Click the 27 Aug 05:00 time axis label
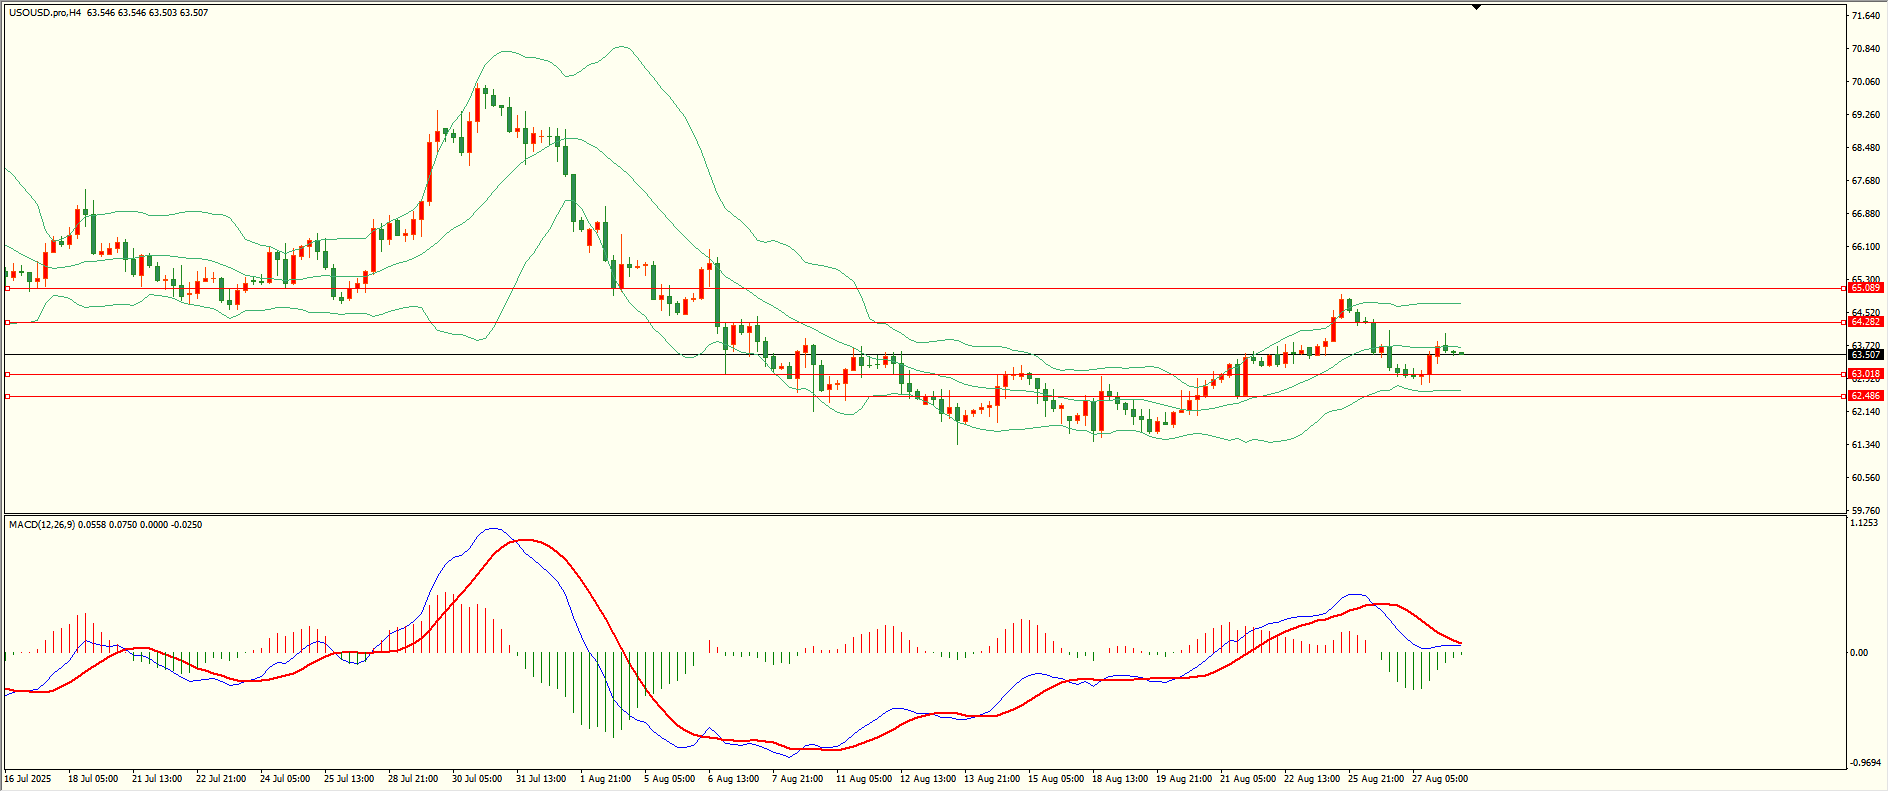 [x=1440, y=779]
